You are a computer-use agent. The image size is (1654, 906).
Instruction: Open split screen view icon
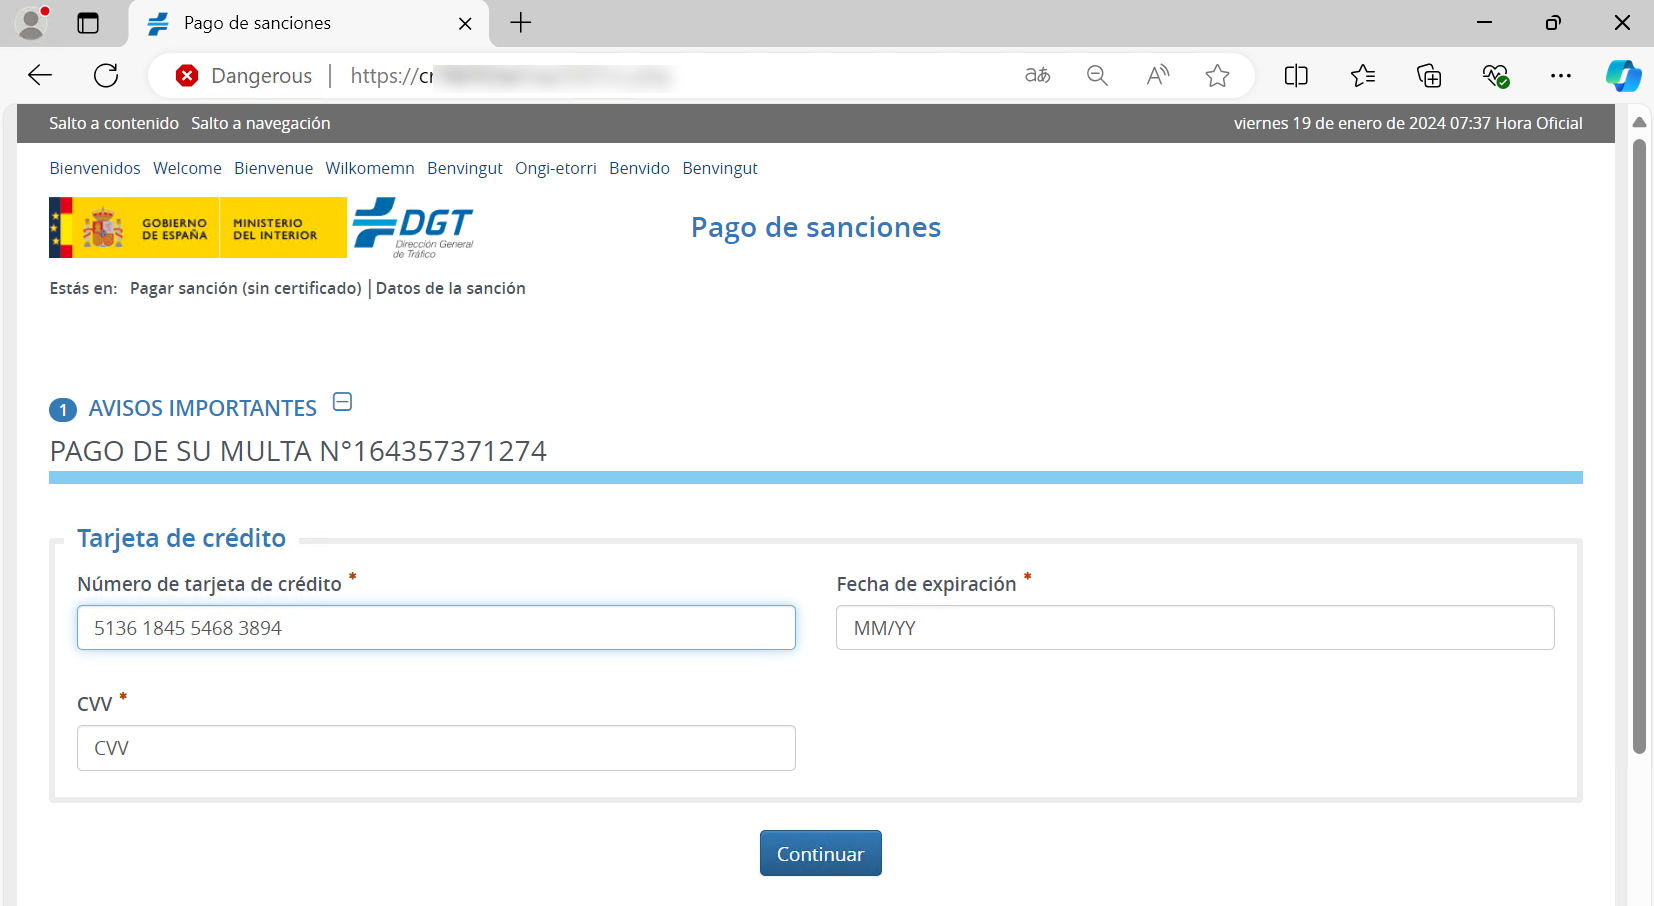1296,76
